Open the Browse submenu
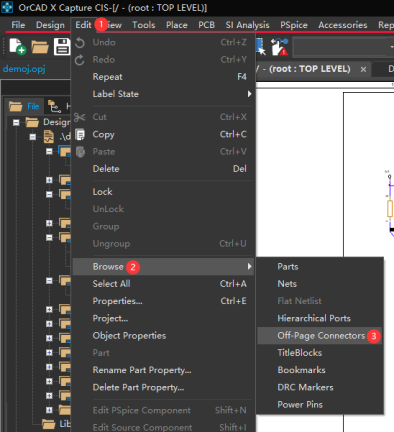This screenshot has height=432, width=394. [x=163, y=267]
